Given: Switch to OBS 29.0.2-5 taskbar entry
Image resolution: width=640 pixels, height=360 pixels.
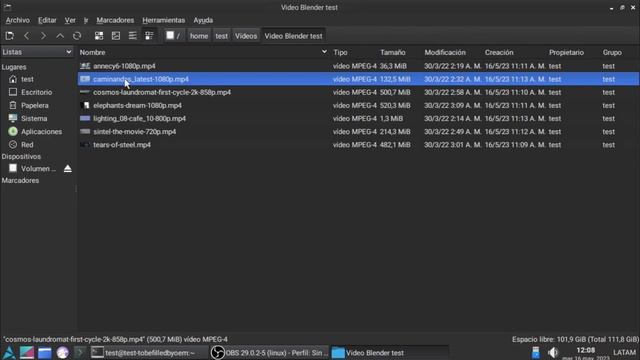Looking at the screenshot, I should (x=270, y=353).
